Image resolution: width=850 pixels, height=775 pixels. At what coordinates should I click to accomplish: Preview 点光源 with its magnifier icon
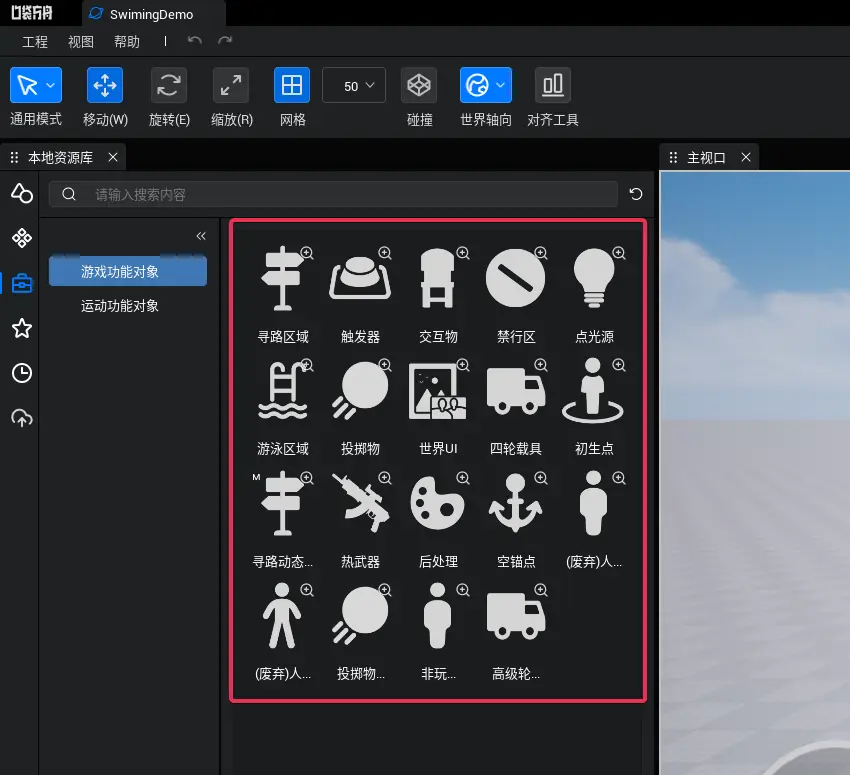619,253
